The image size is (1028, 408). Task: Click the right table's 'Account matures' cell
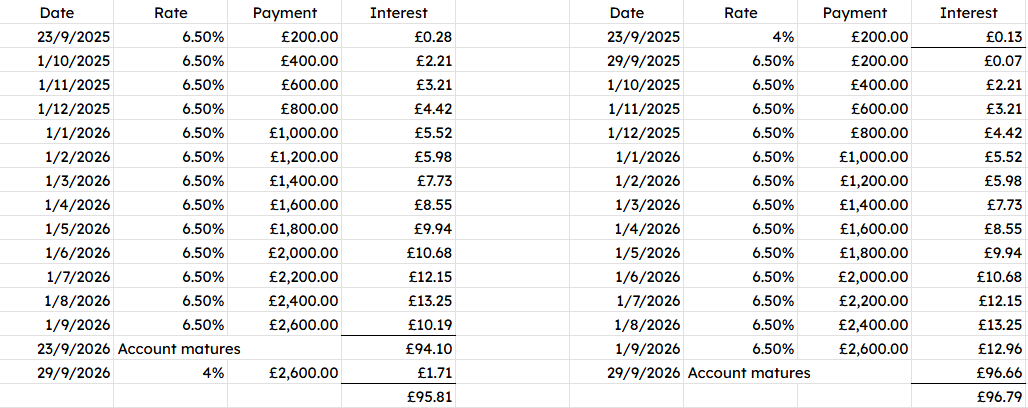pyautogui.click(x=749, y=373)
